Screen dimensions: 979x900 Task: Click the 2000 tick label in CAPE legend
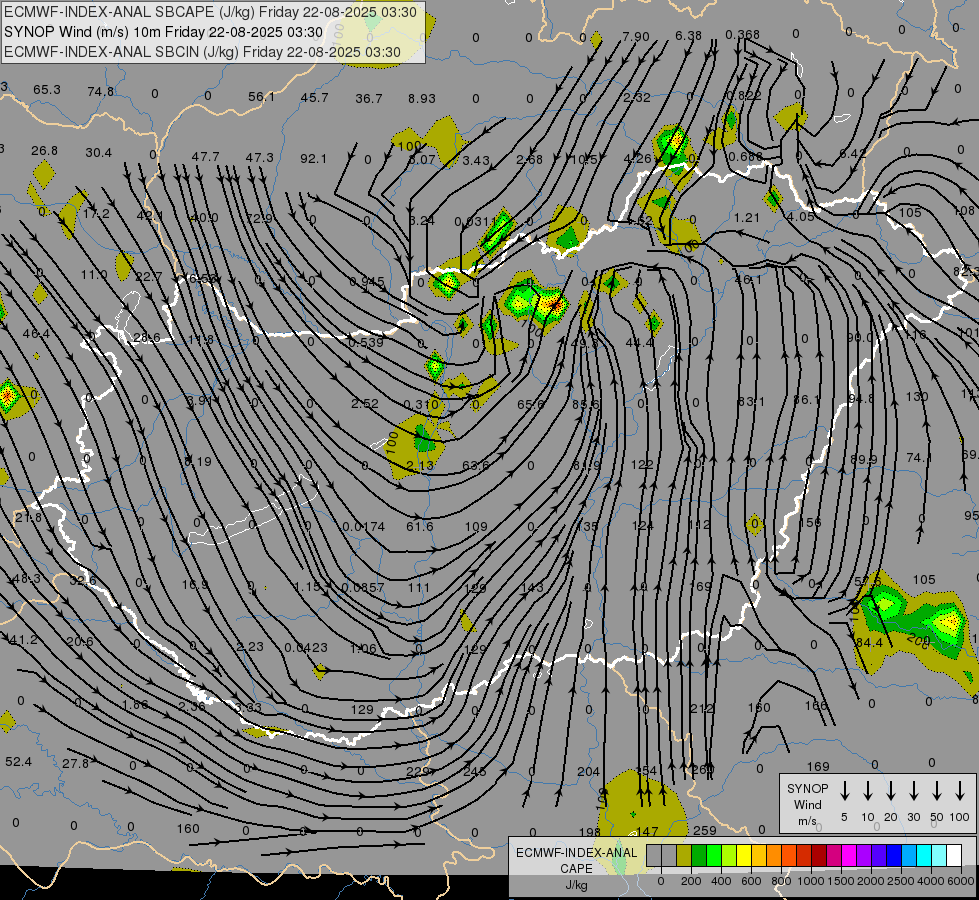coord(871,881)
